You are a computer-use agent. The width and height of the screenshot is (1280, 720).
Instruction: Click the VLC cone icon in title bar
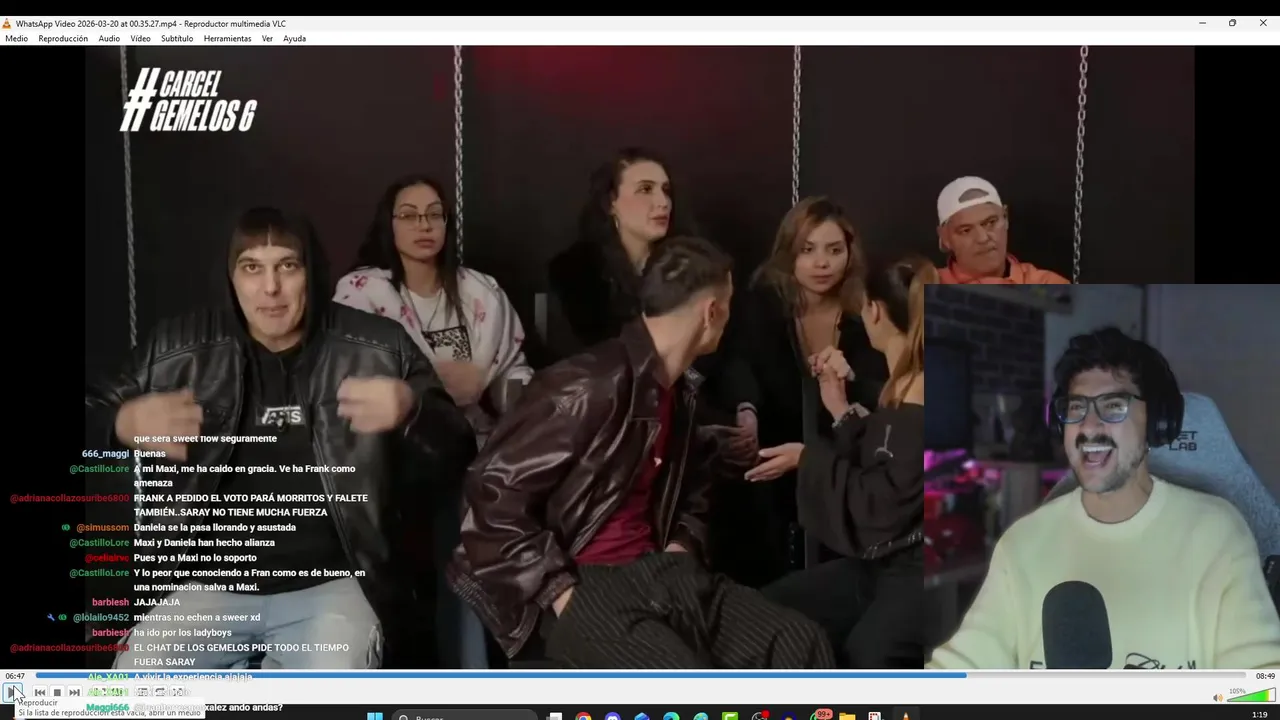coord(7,23)
